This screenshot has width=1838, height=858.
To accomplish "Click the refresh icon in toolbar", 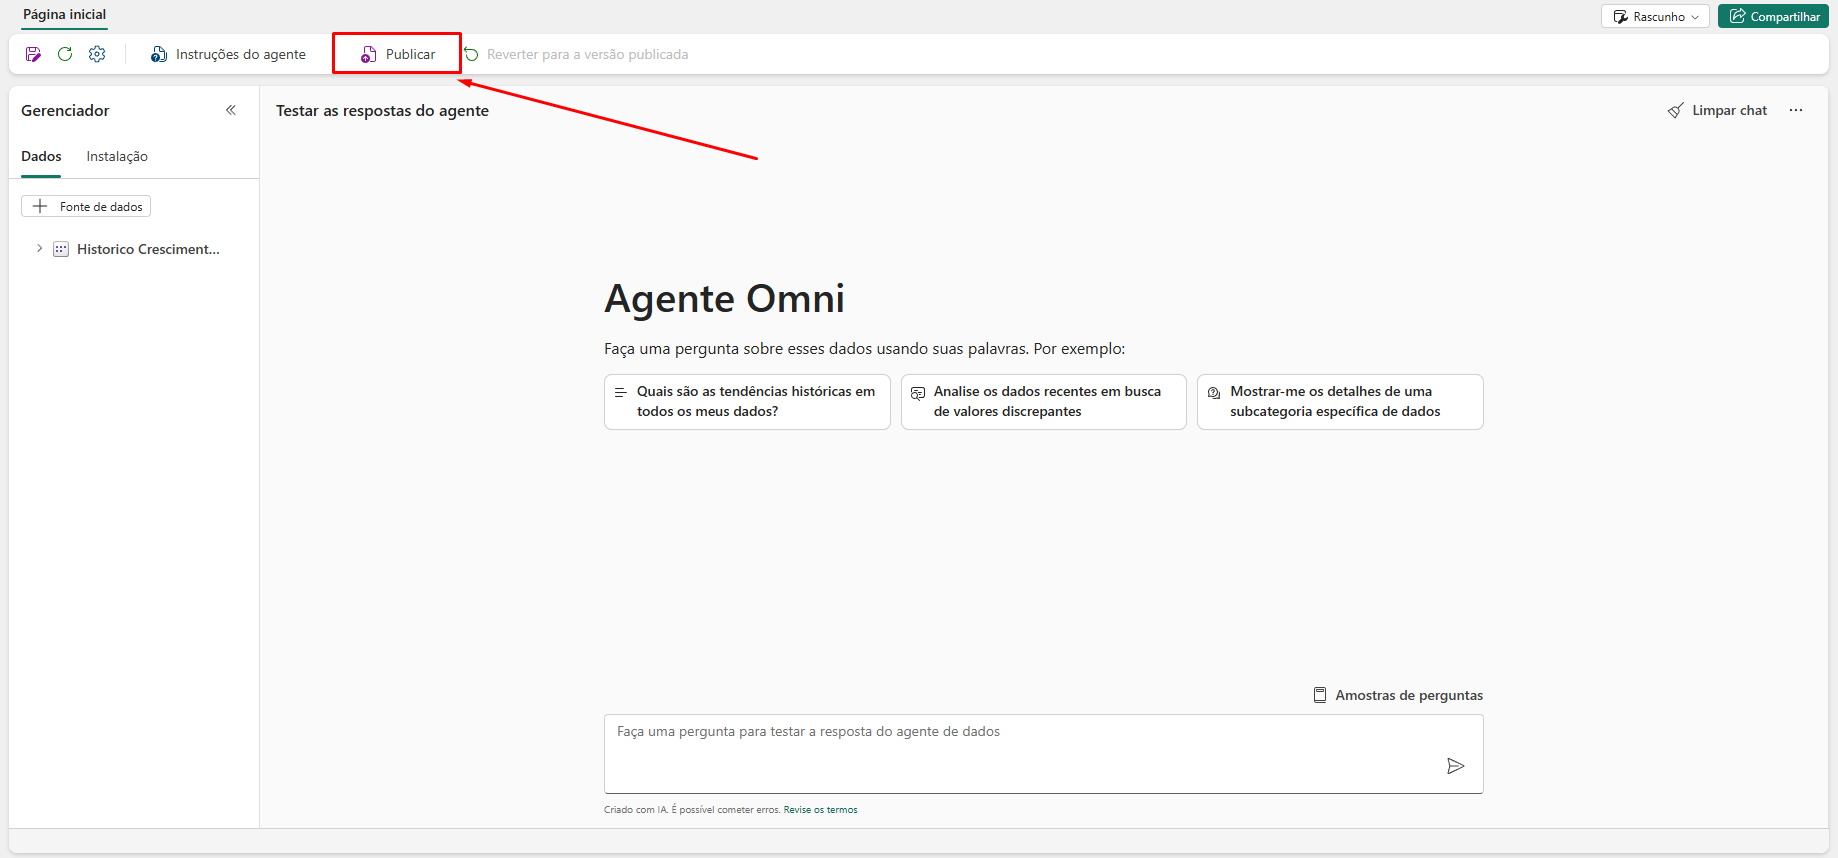I will [x=65, y=54].
